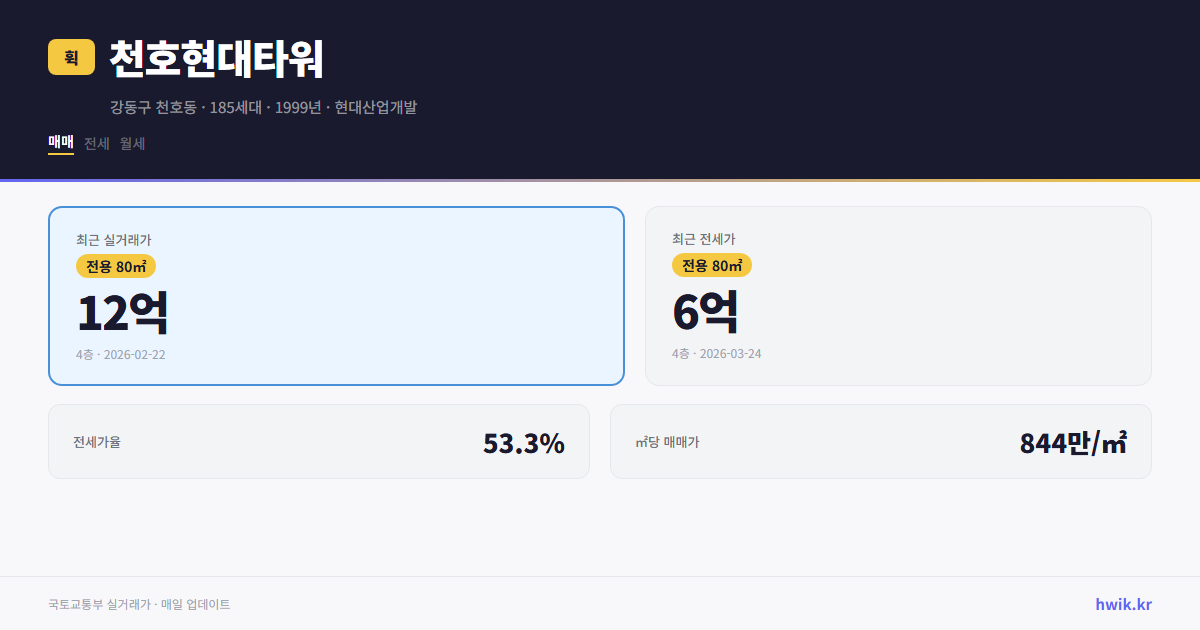This screenshot has height=630, width=1200.
Task: Select the 전용 80㎡ badge on jeonse card
Action: point(710,266)
